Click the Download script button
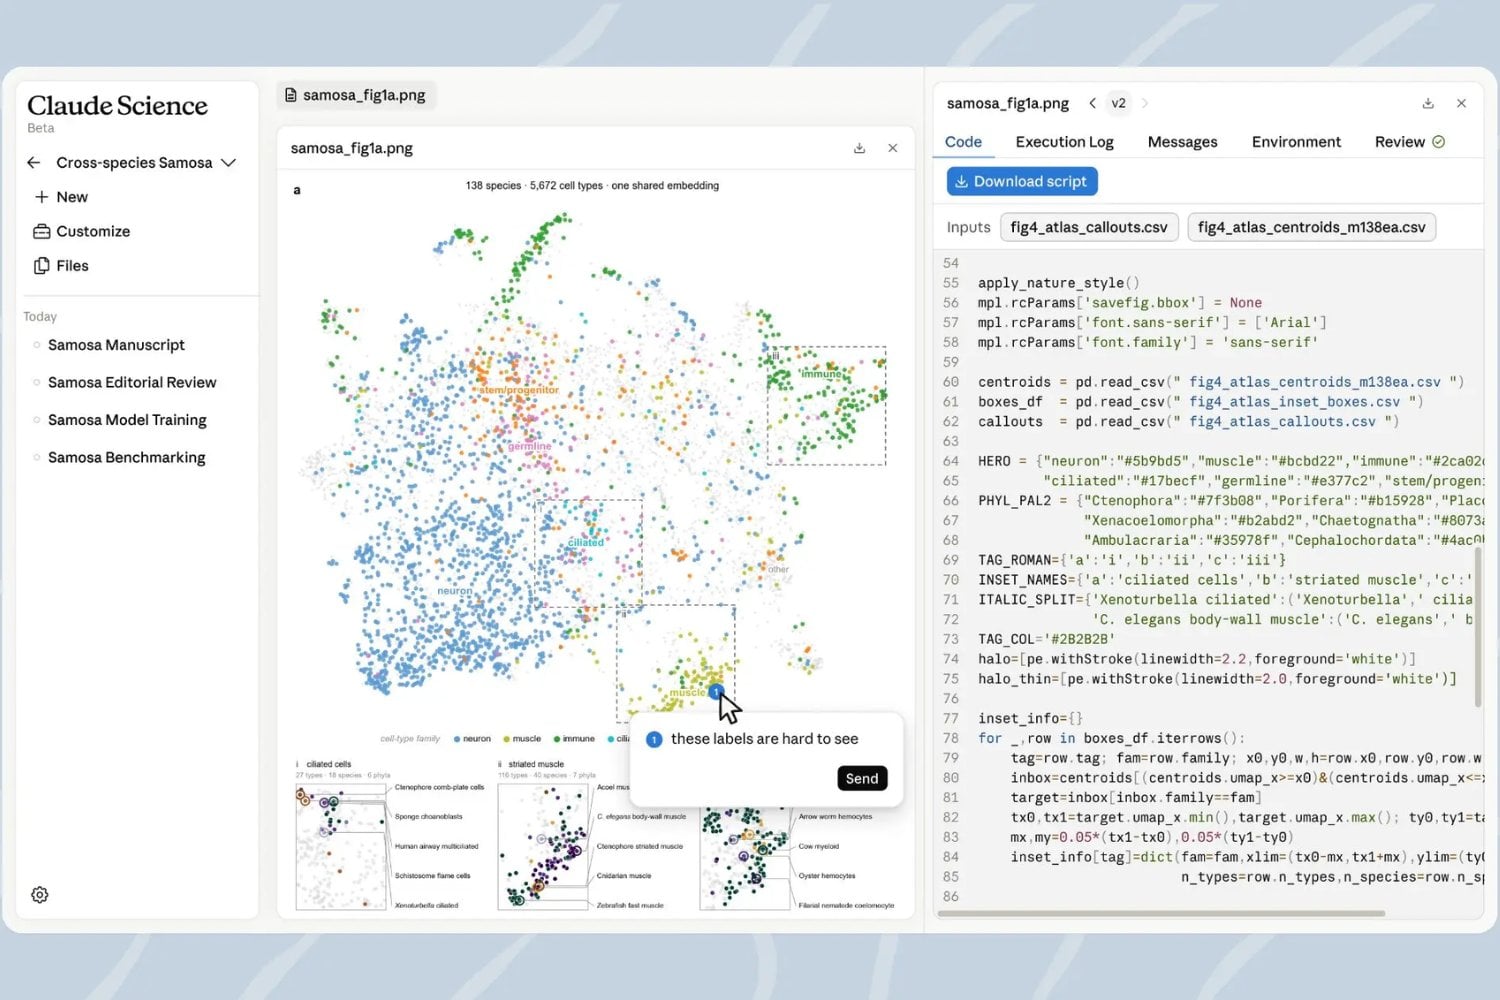 (1022, 181)
